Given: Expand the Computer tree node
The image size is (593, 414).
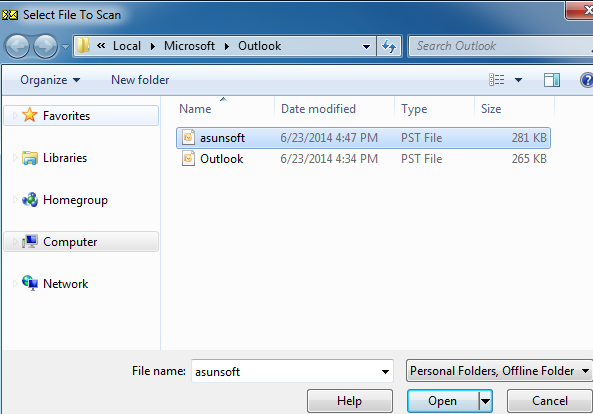Looking at the screenshot, I should [x=15, y=242].
